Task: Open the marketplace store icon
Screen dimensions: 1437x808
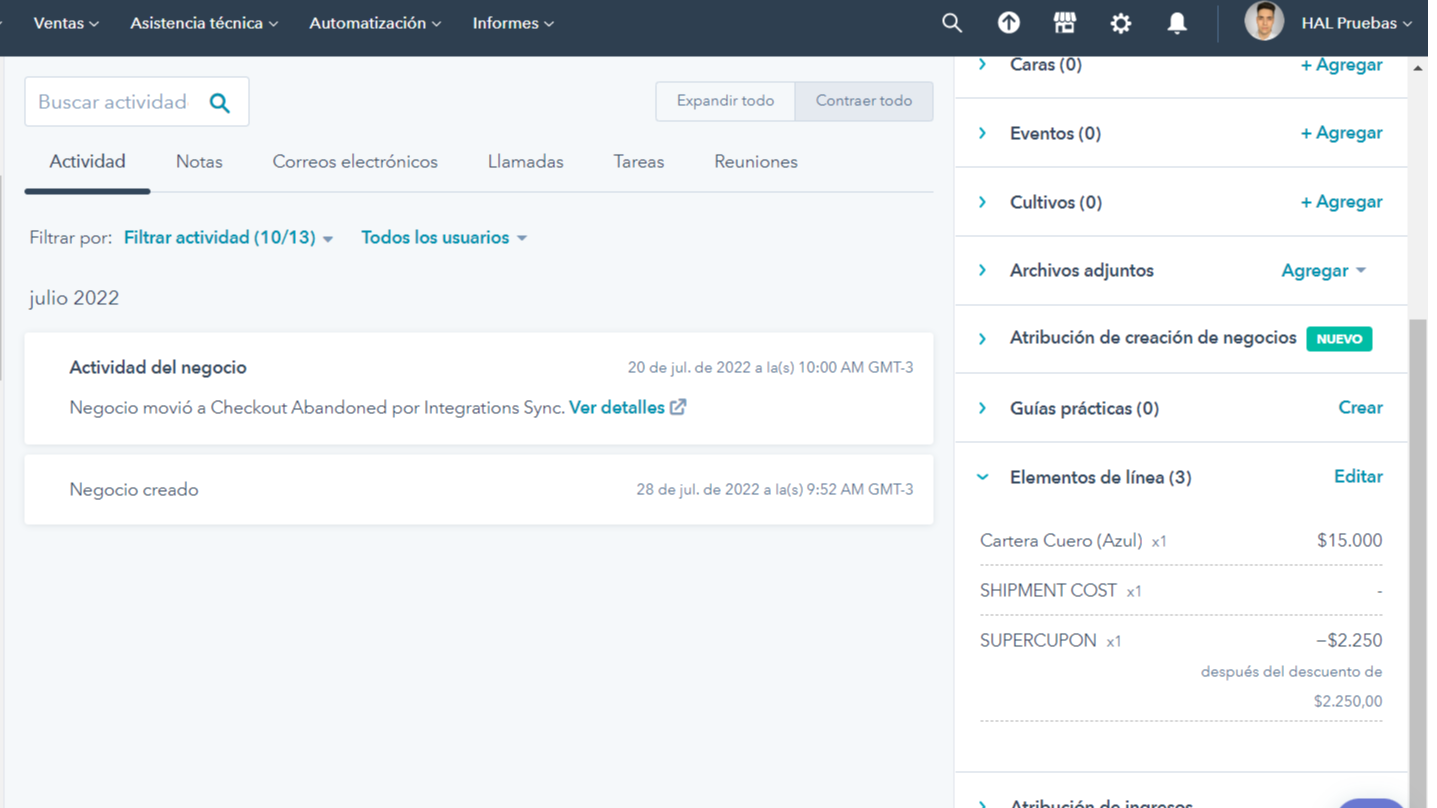Action: click(1064, 23)
